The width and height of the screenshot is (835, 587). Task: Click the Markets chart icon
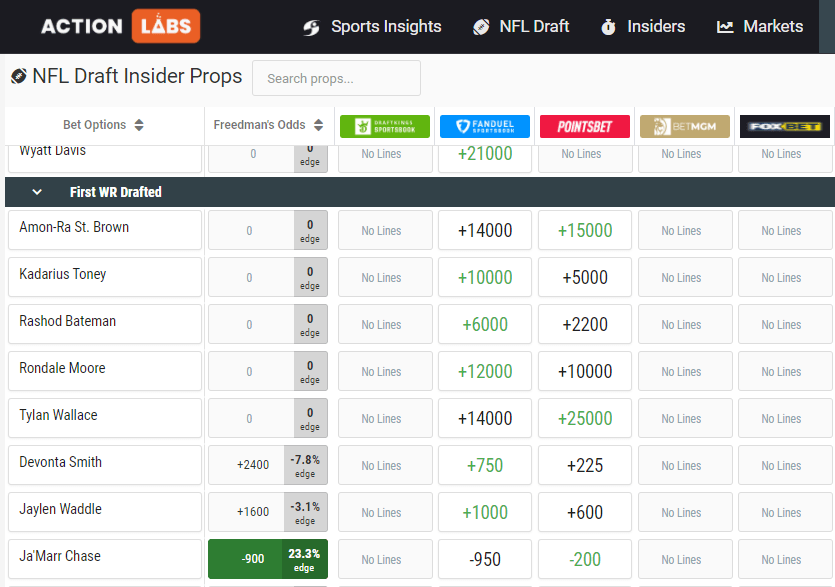tap(725, 27)
